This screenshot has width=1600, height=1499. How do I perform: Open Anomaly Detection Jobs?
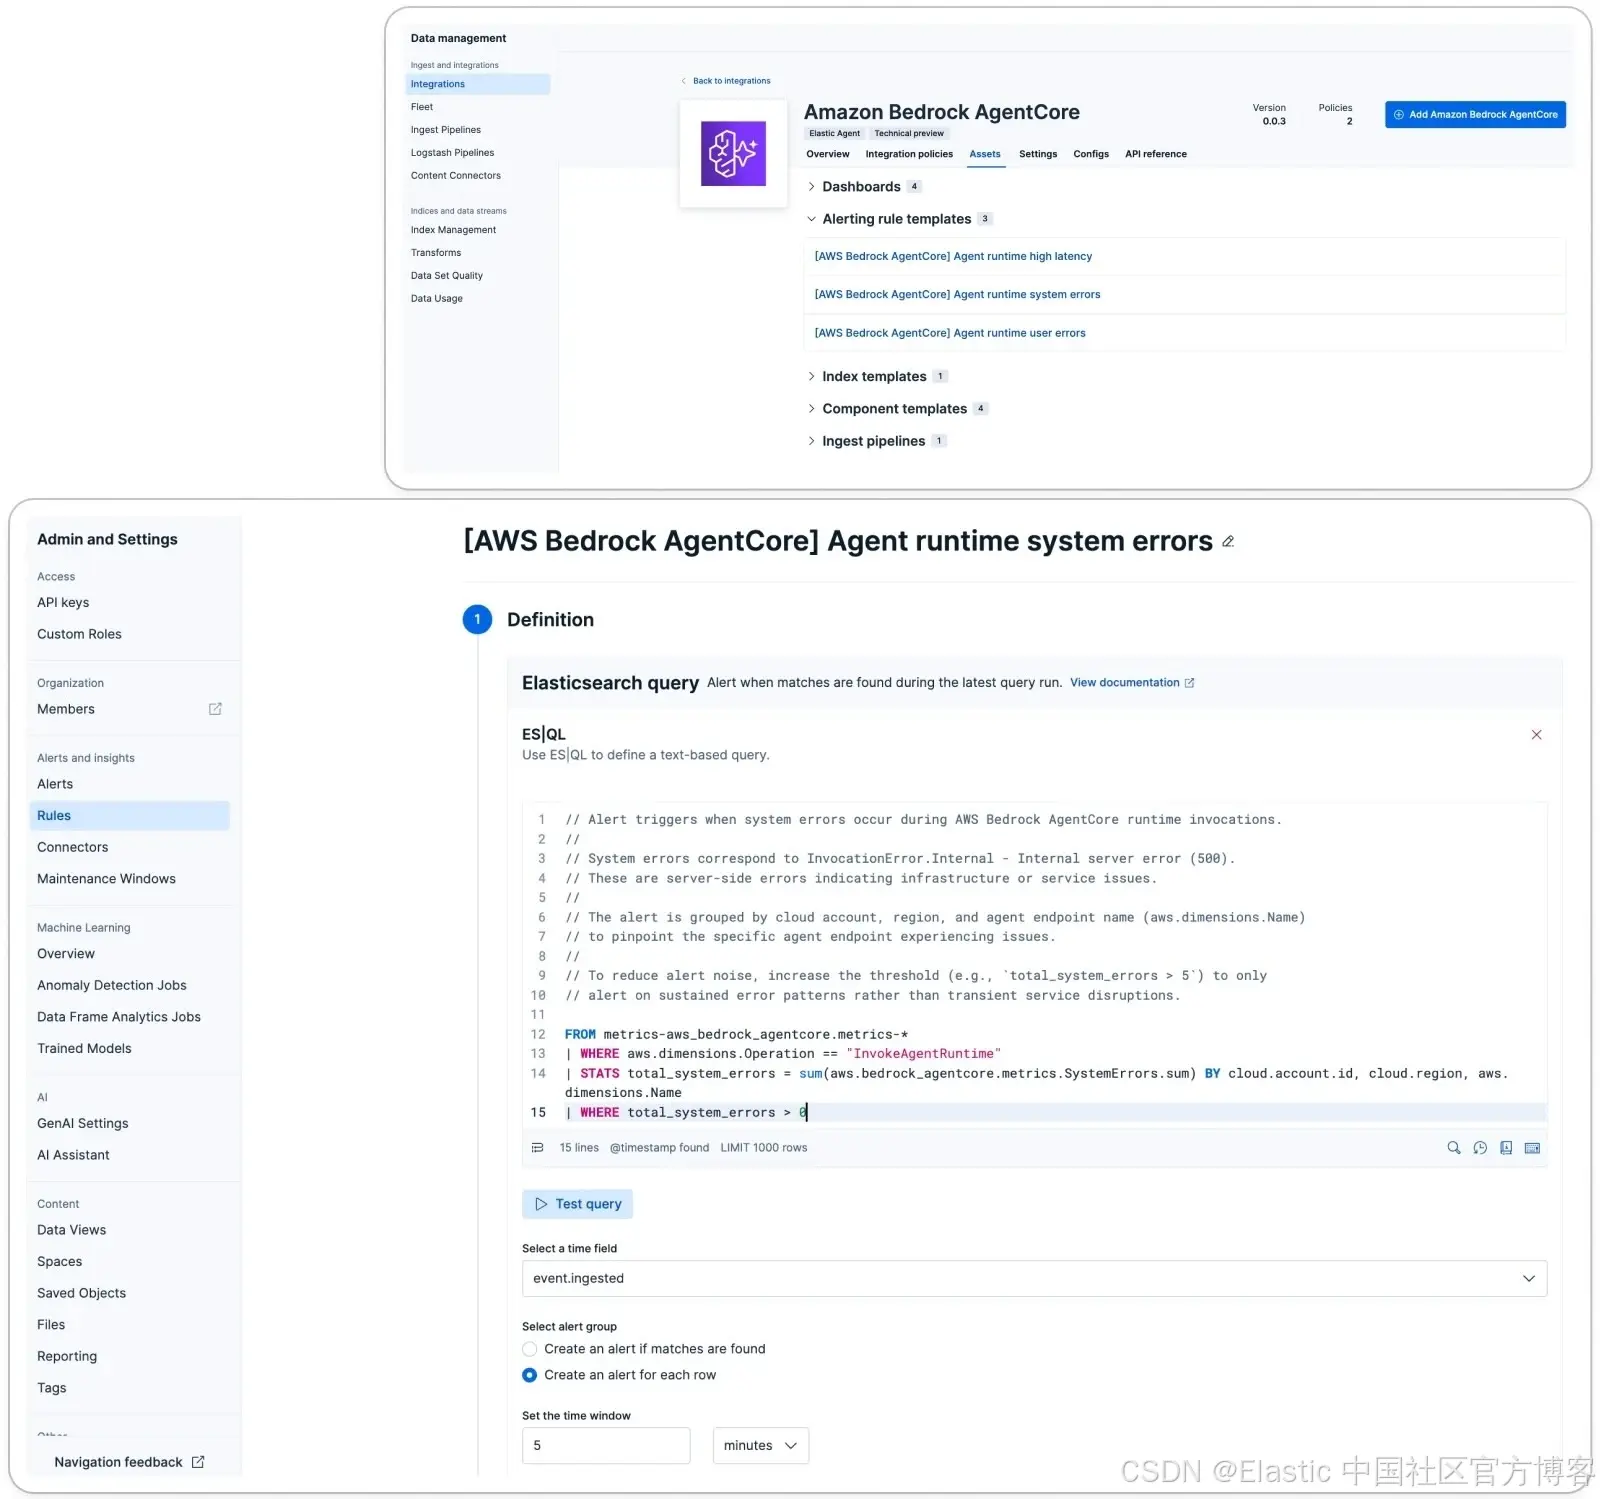pos(112,985)
